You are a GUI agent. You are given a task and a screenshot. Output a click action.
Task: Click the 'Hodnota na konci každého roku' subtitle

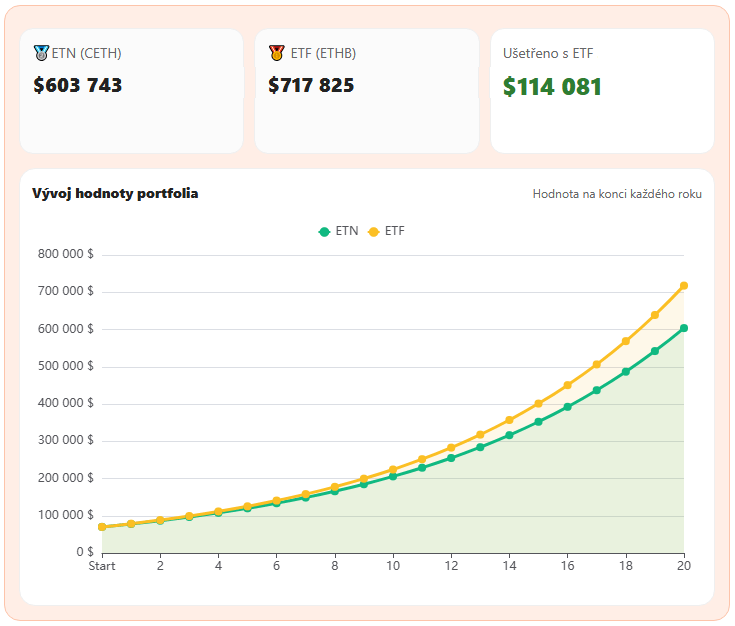617,194
